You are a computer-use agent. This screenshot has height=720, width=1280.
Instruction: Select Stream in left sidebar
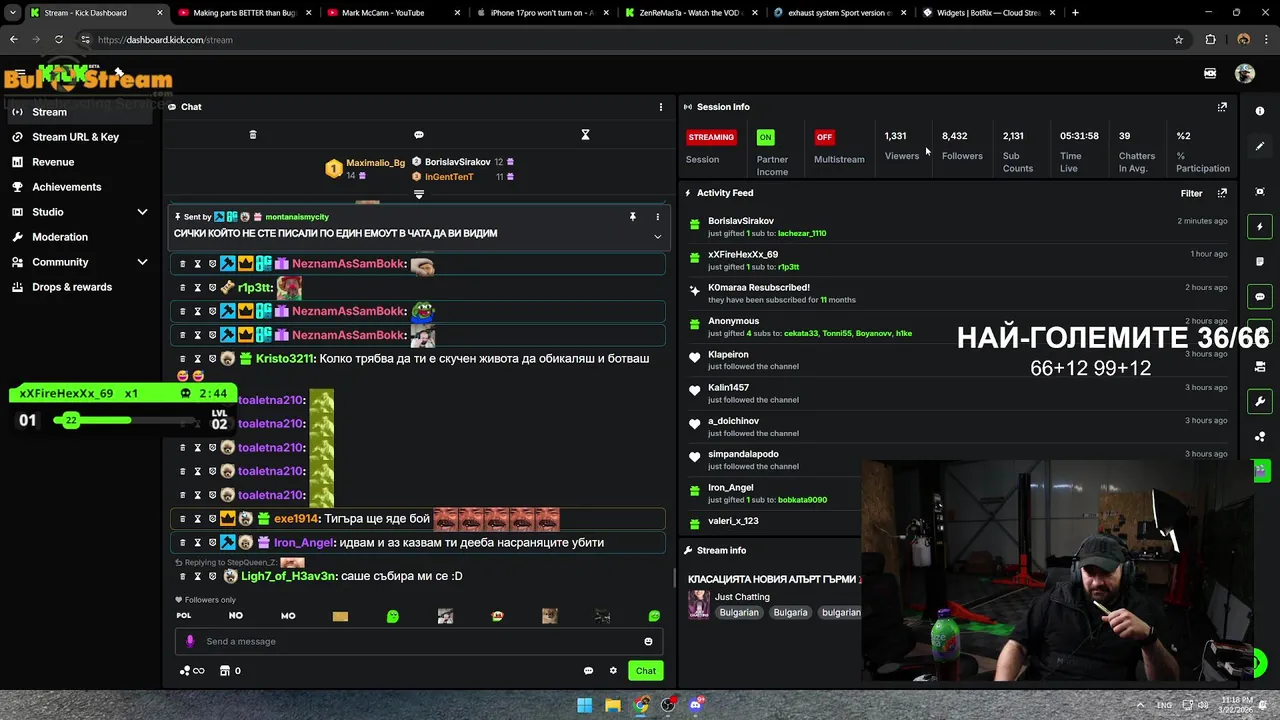(78, 112)
